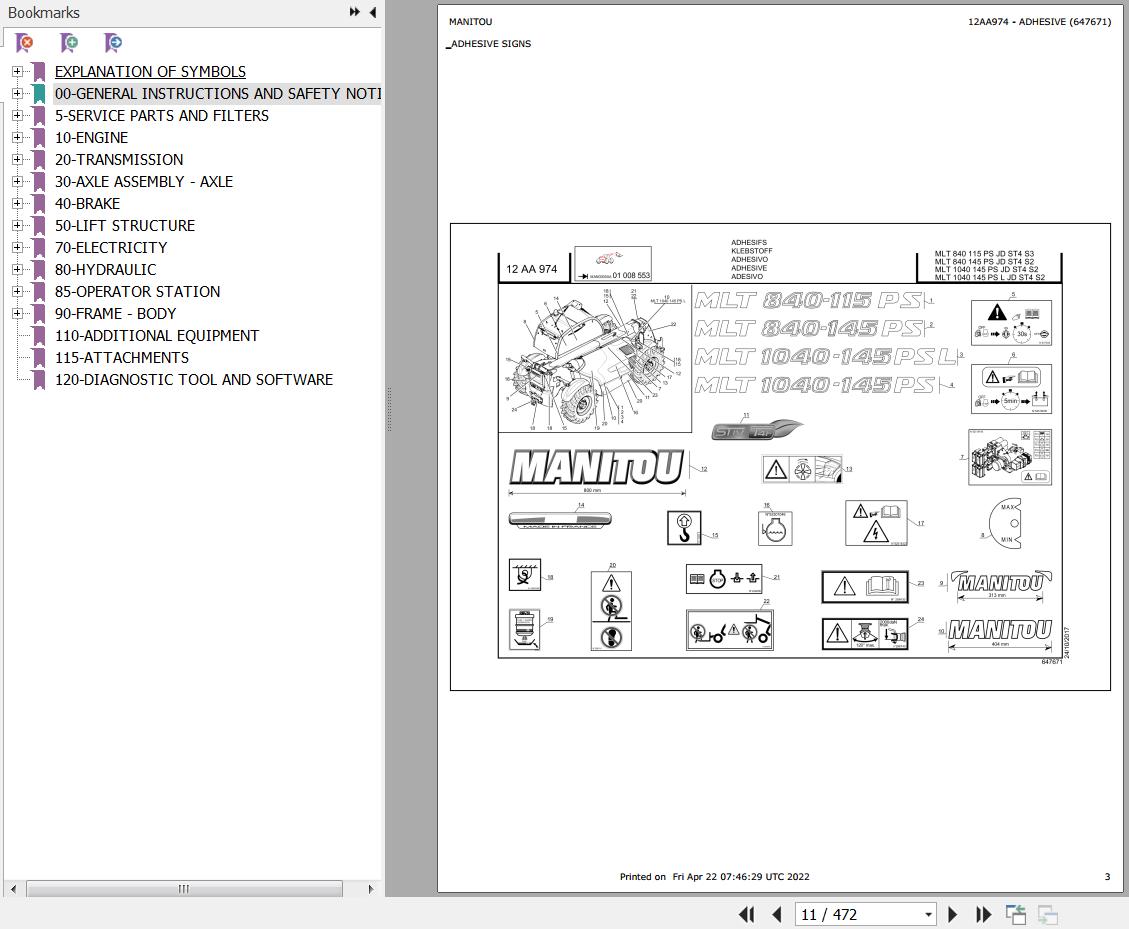Viewport: 1129px width, 929px height.
Task: Jump to last page button
Action: coord(983,915)
